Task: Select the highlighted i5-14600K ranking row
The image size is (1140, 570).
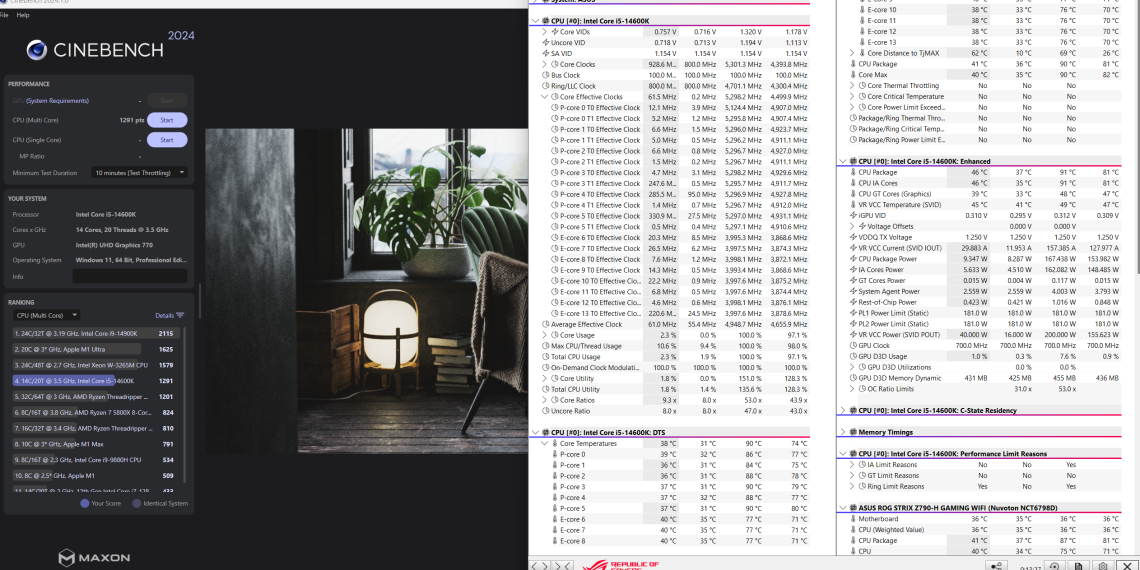Action: [95, 380]
